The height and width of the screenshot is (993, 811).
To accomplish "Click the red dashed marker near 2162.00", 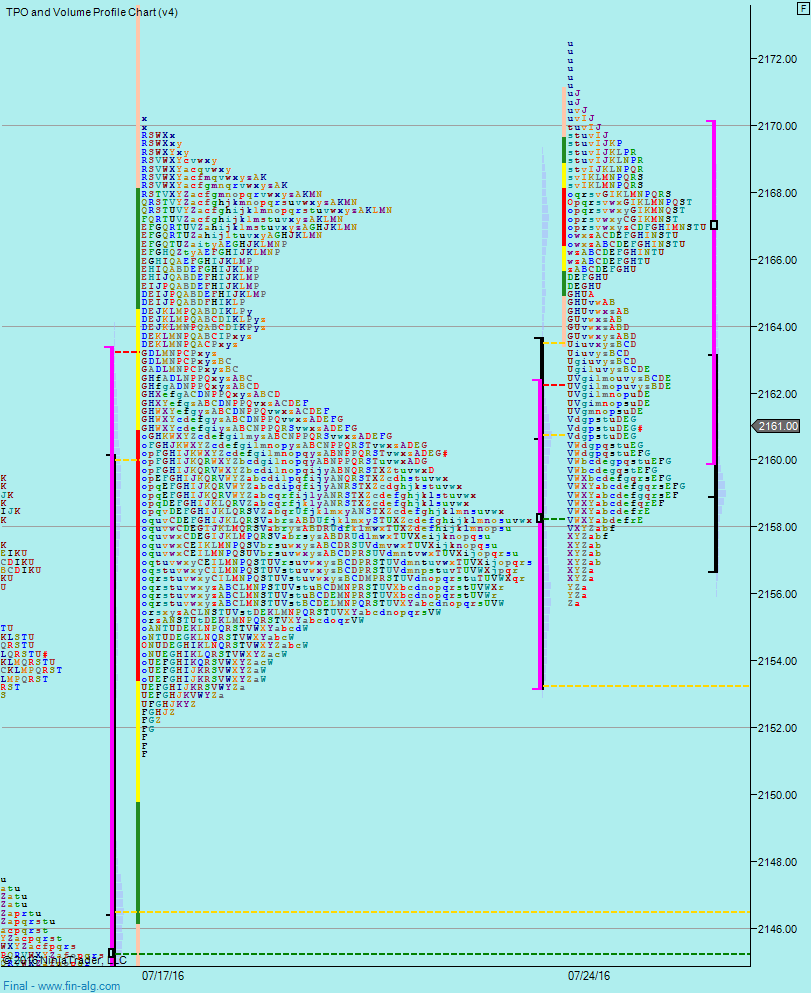I will (x=555, y=384).
